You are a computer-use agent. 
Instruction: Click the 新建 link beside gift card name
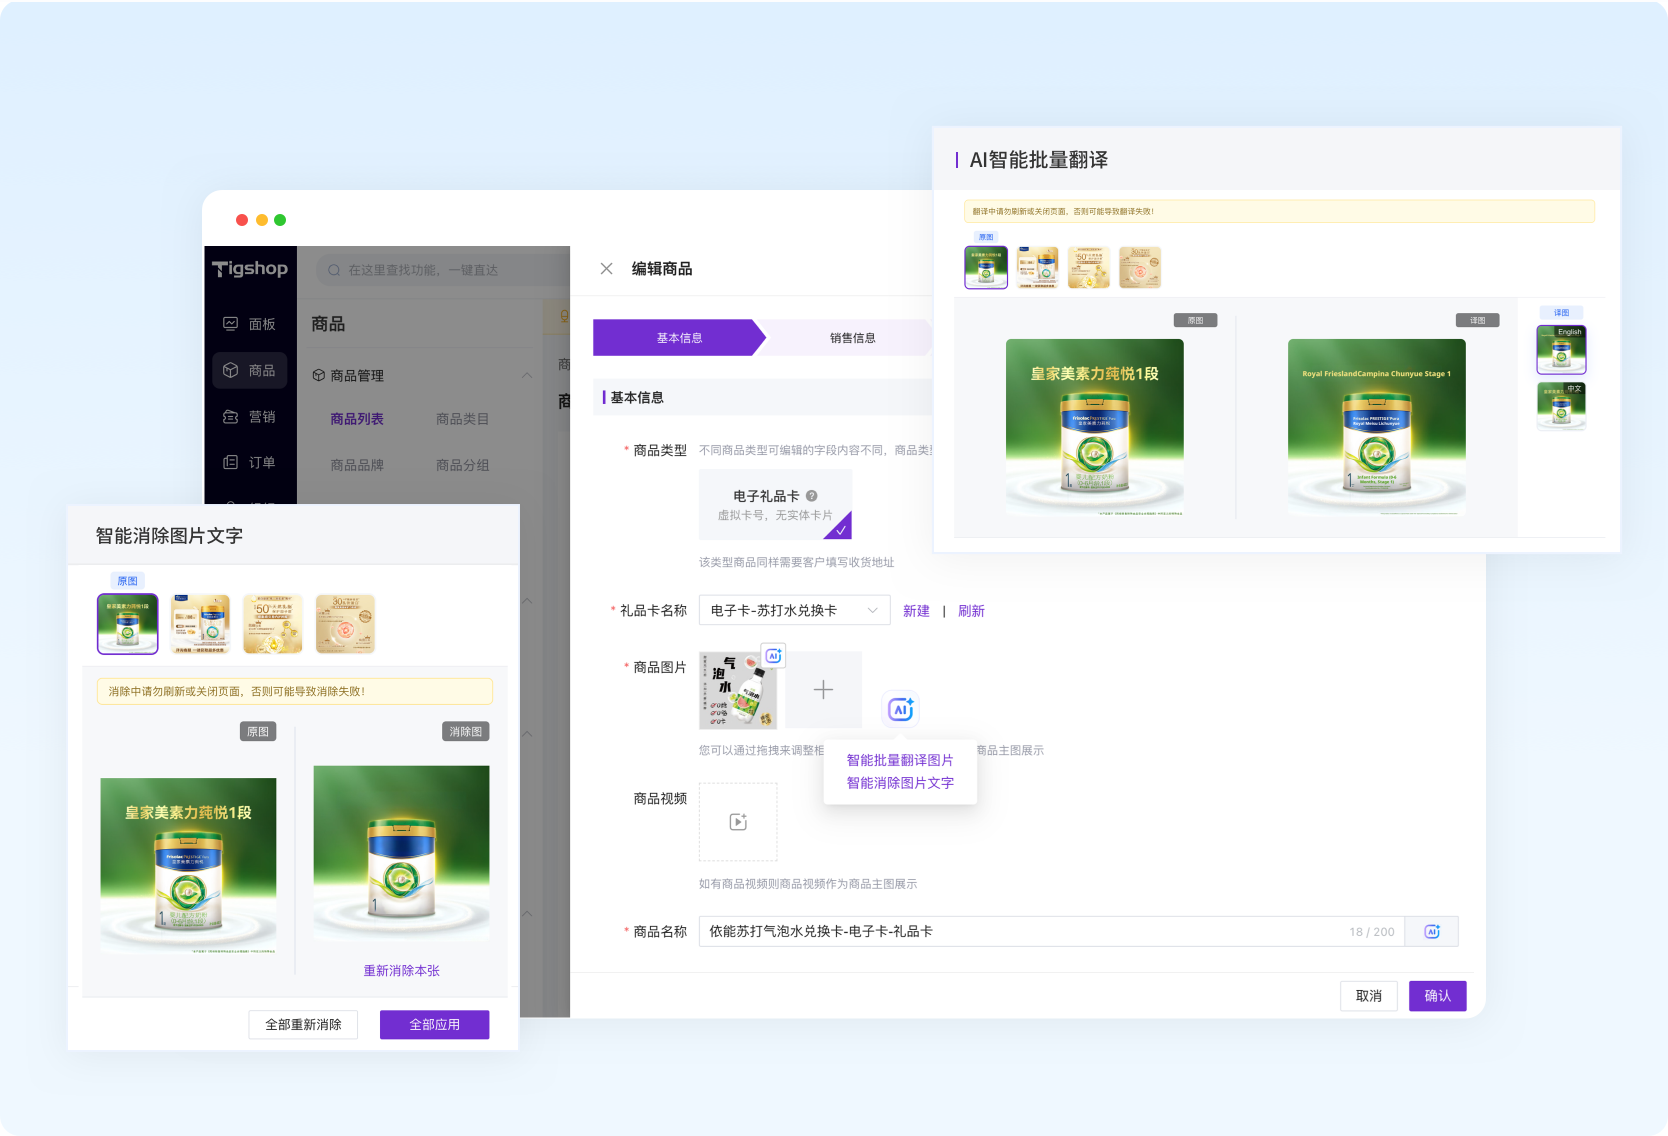click(916, 611)
